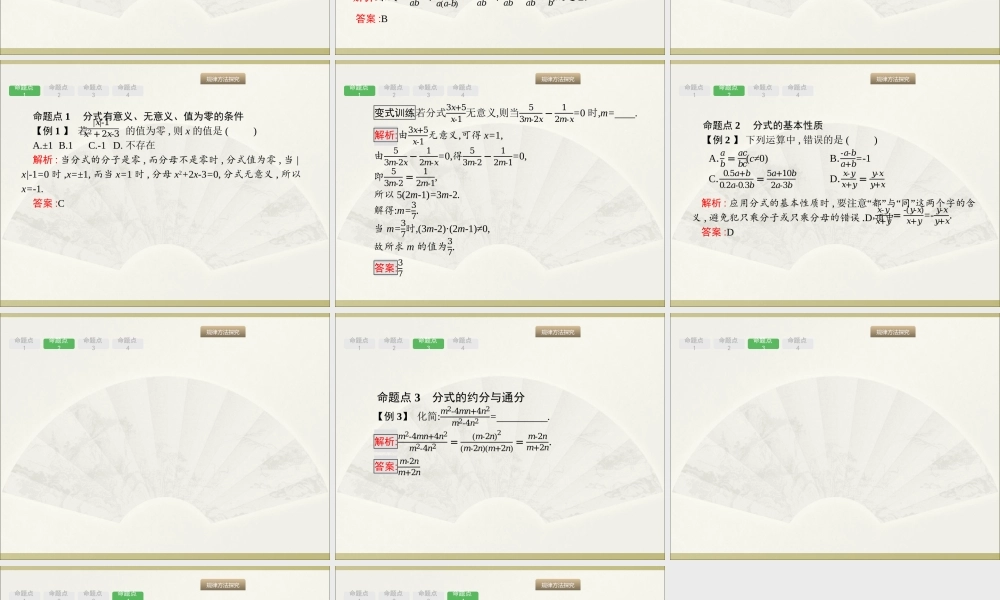This screenshot has width=1000, height=600.
Task: Select 命题点 2 chip on the 例3 slide
Action: pos(393,342)
